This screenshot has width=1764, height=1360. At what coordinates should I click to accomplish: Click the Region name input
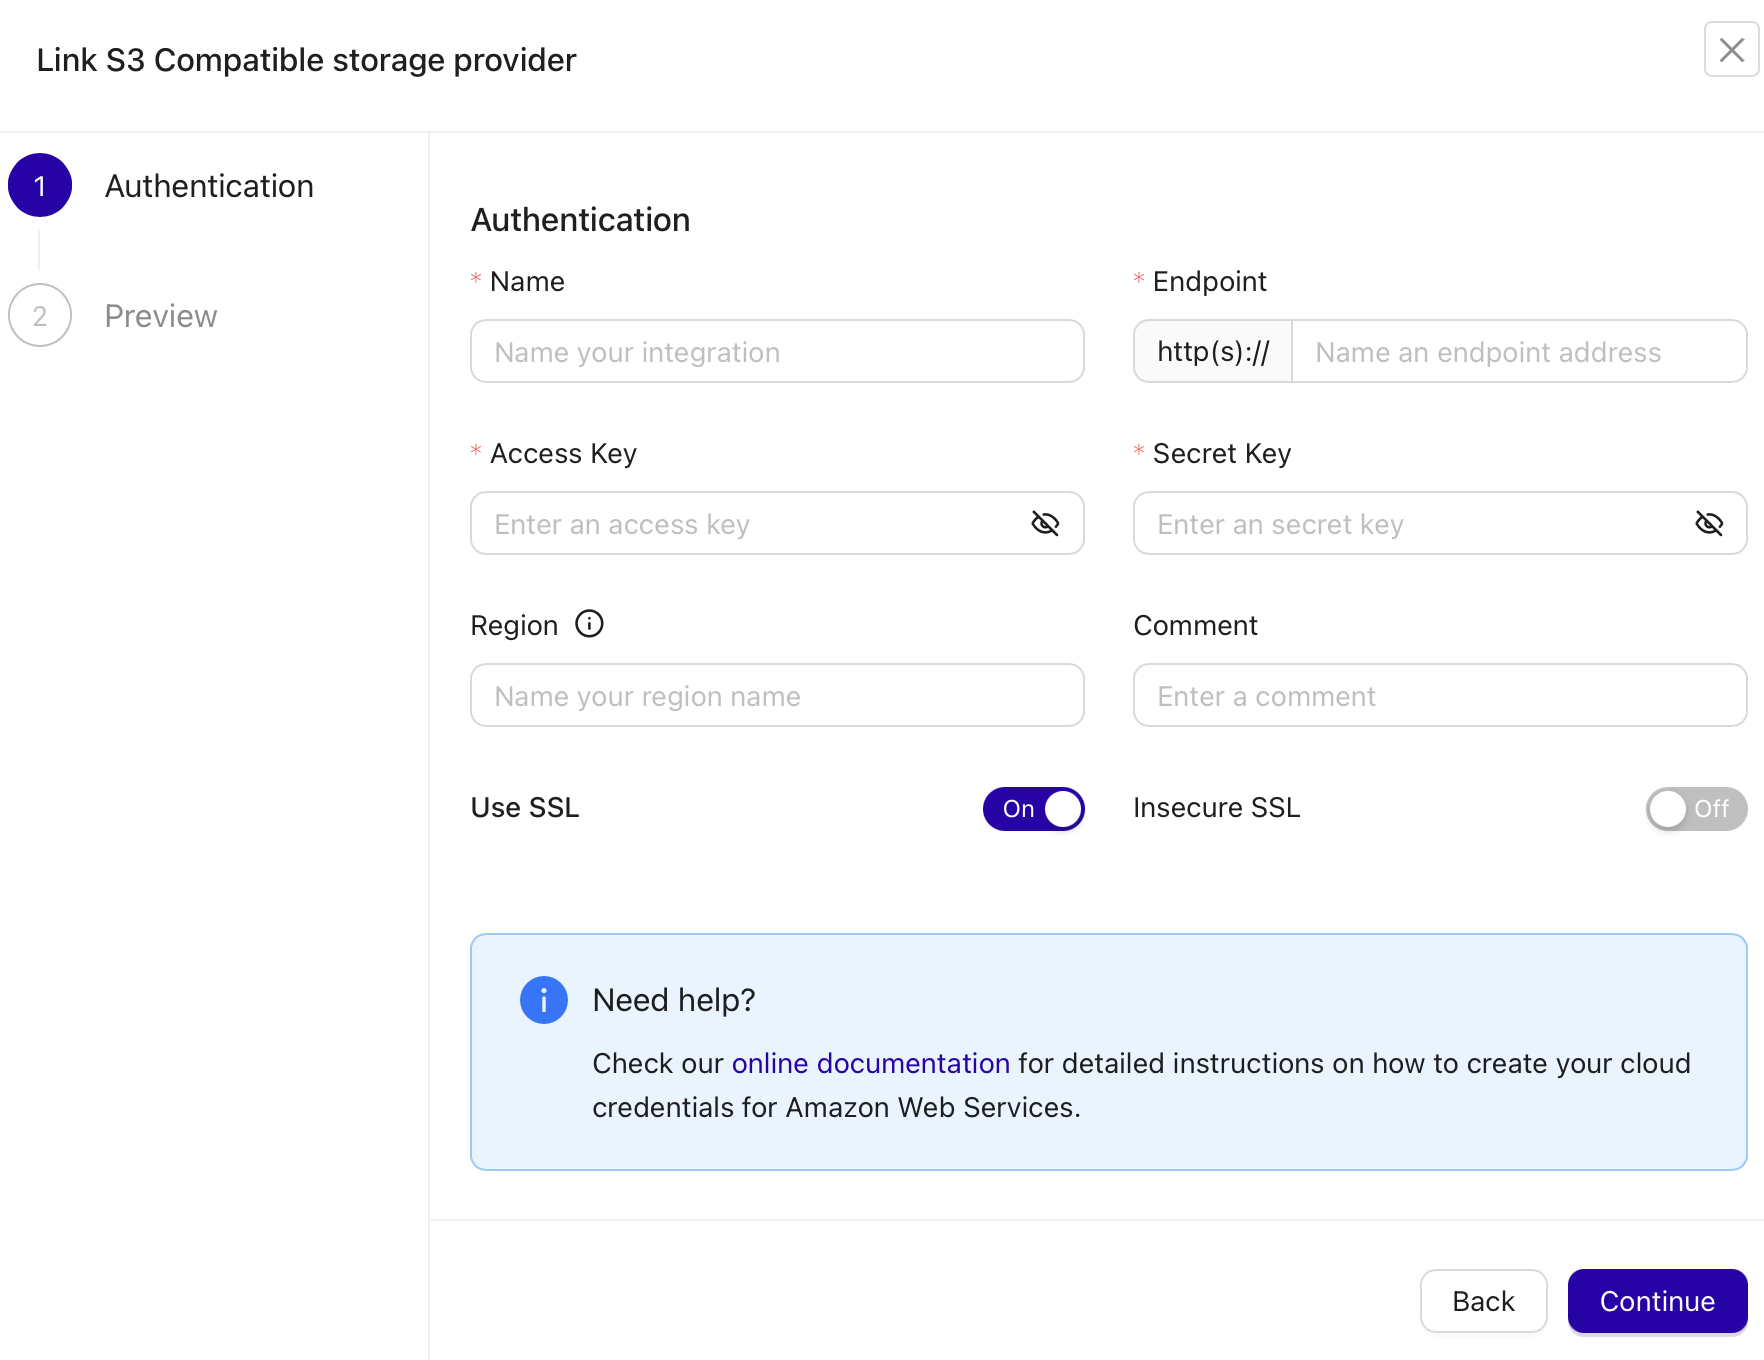(x=777, y=695)
